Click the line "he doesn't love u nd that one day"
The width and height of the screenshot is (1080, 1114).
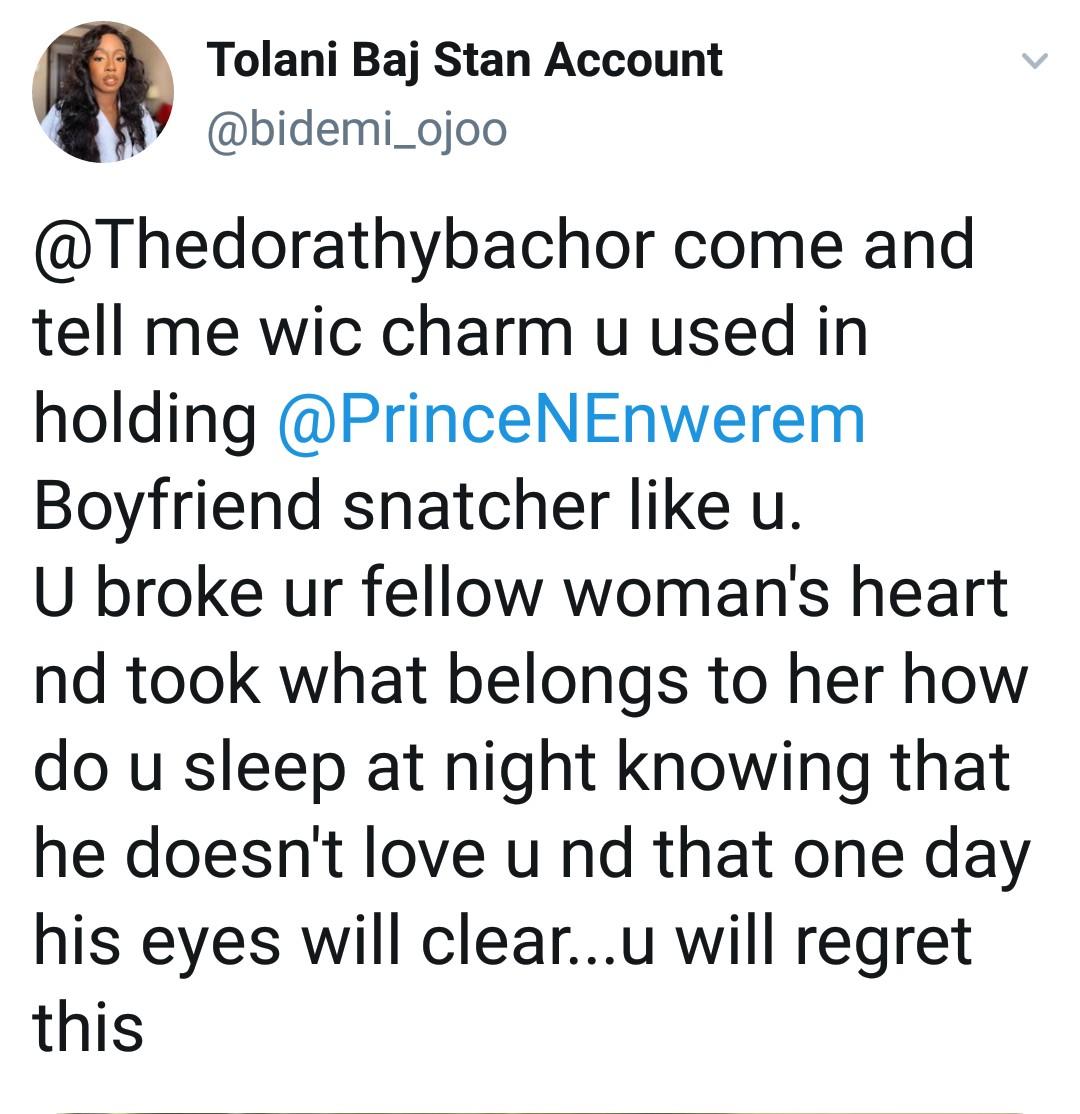pyautogui.click(x=532, y=855)
